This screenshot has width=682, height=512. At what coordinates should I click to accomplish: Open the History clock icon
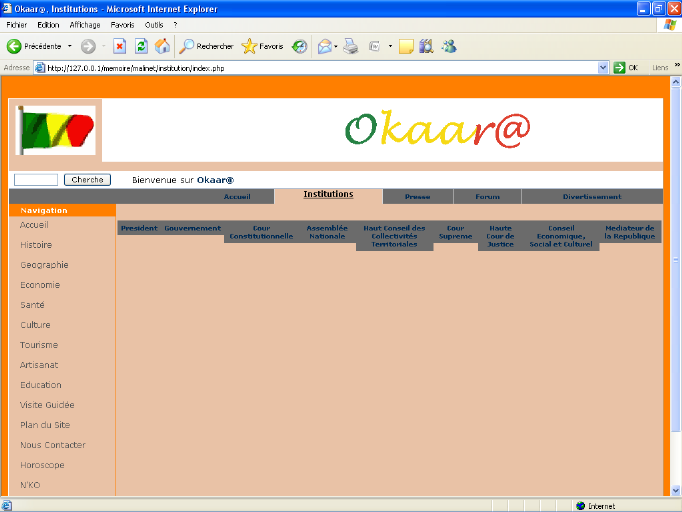pos(299,46)
